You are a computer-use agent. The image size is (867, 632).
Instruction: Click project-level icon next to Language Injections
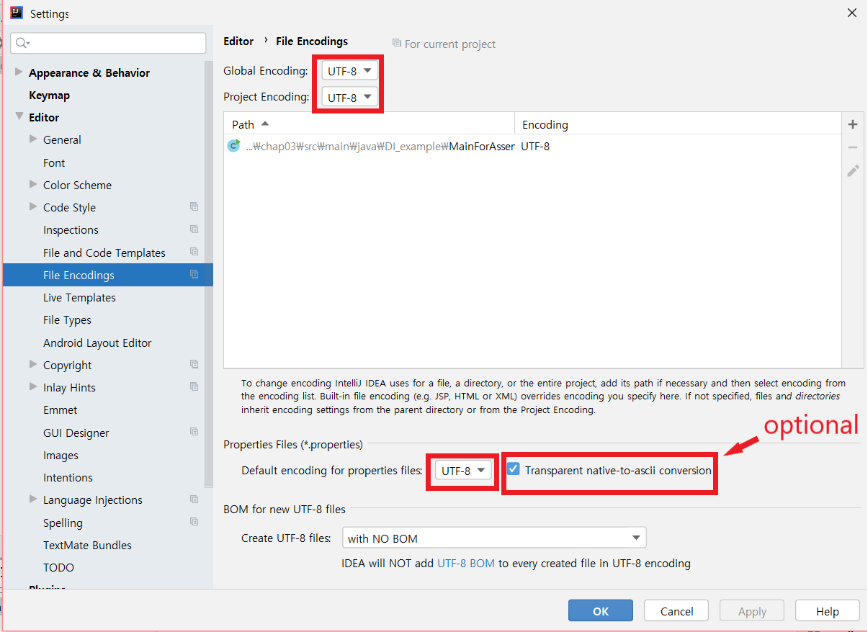coord(194,499)
